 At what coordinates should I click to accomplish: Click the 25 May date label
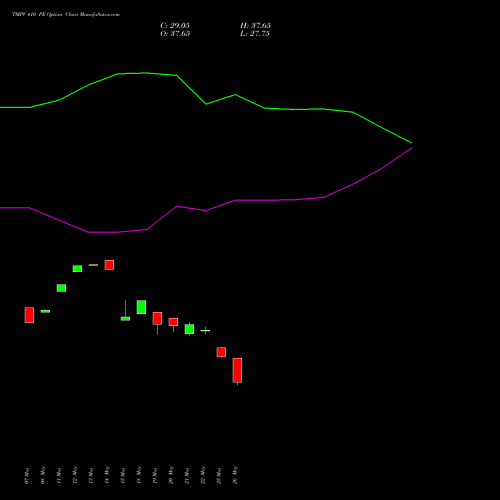(219, 475)
